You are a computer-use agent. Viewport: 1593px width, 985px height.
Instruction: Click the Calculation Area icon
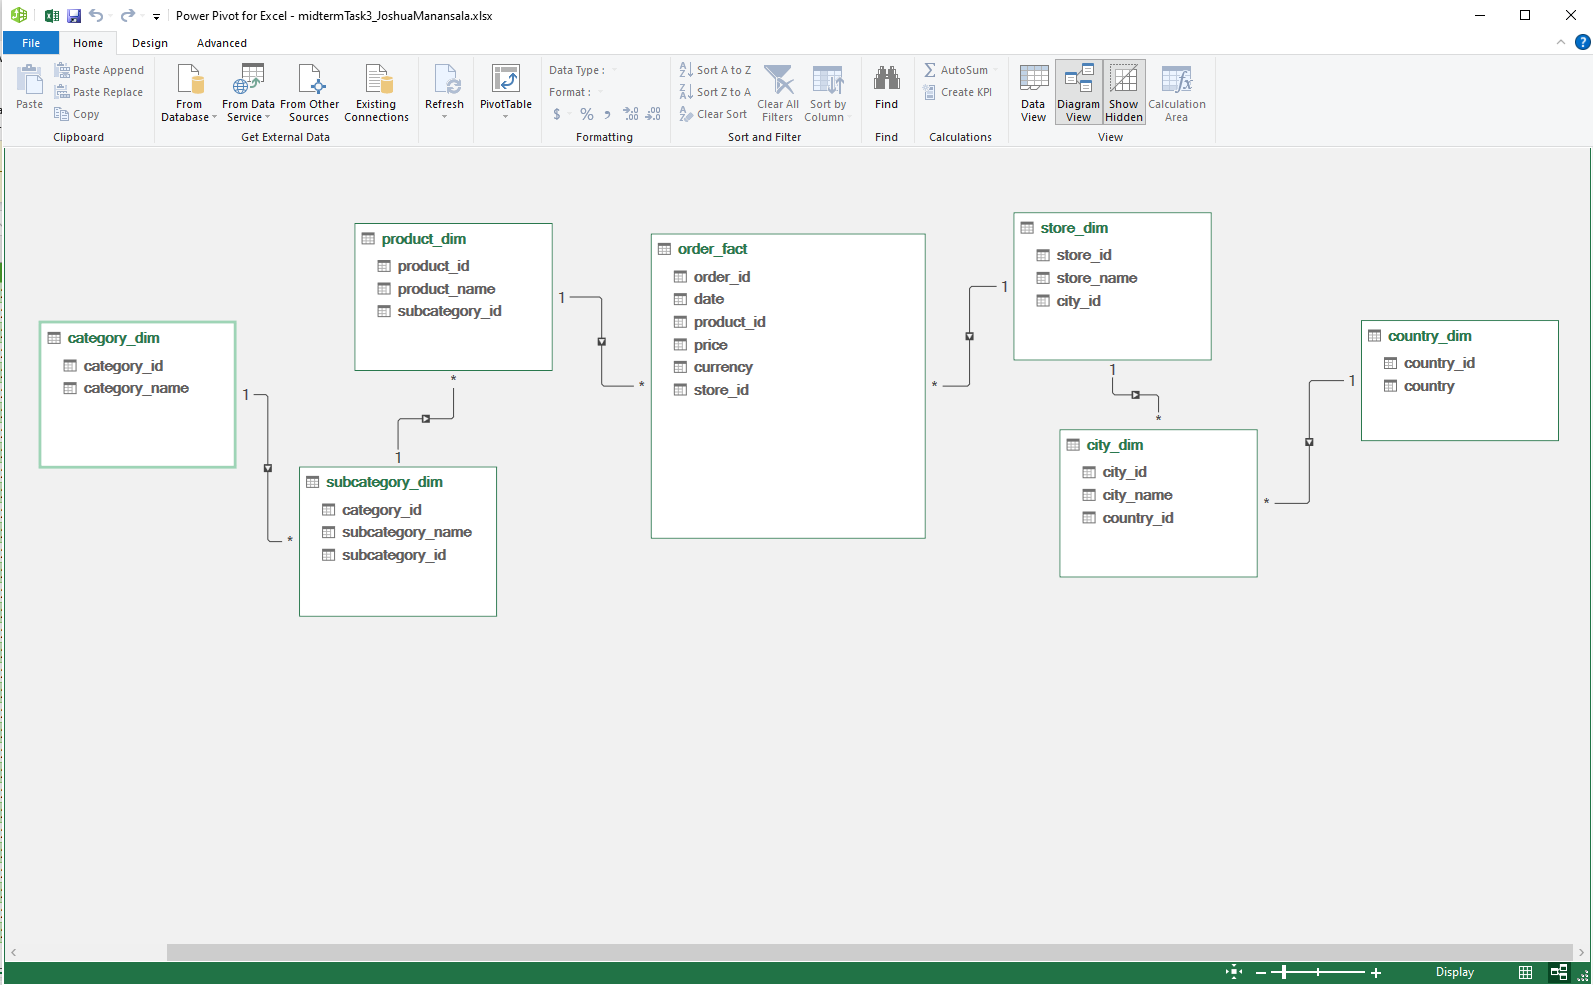tap(1176, 81)
